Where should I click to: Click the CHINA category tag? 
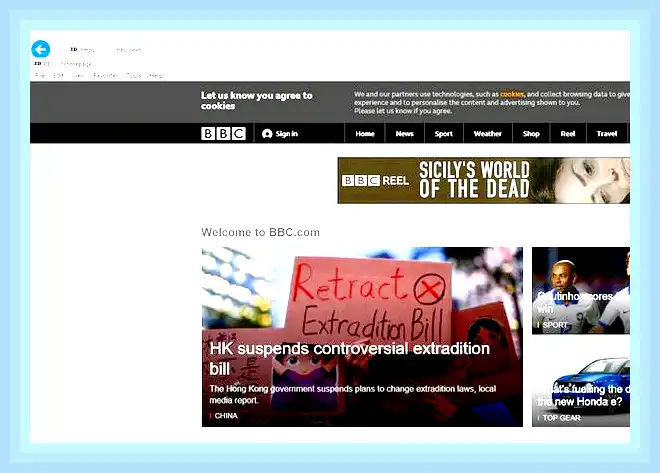point(226,416)
